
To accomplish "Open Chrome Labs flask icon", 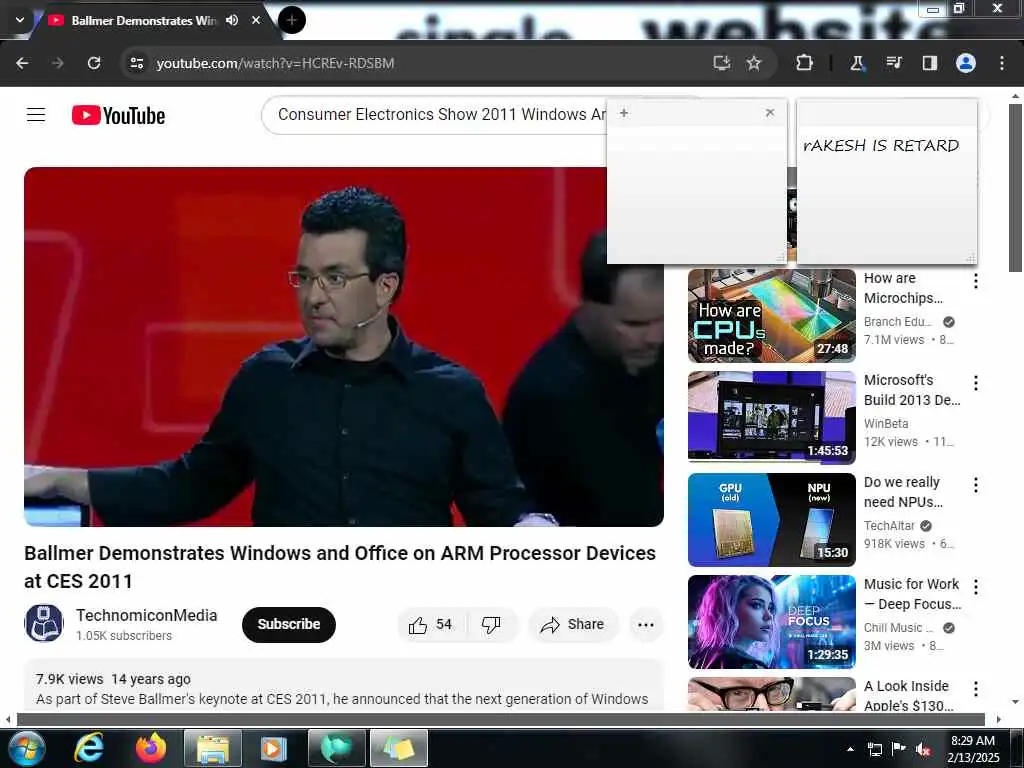I will (x=857, y=63).
